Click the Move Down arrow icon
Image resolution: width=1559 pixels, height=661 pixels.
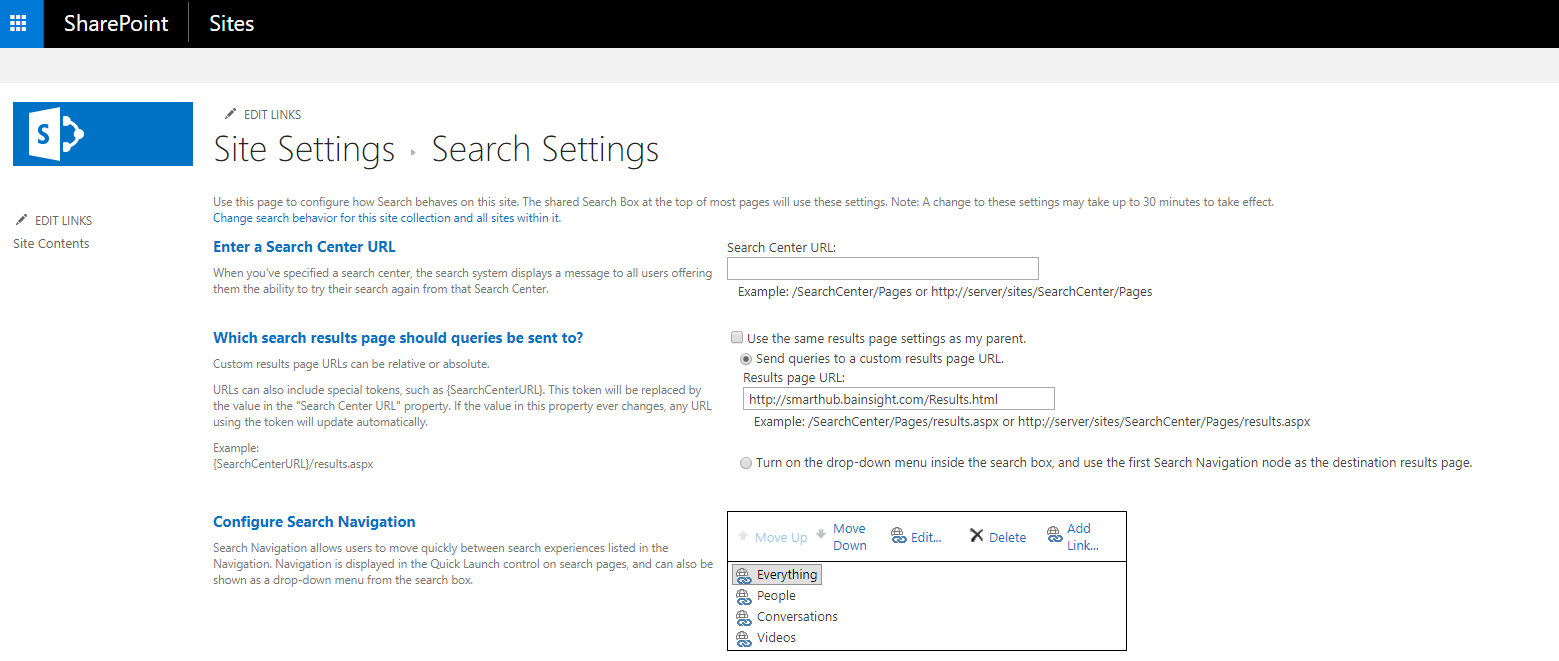click(x=821, y=534)
